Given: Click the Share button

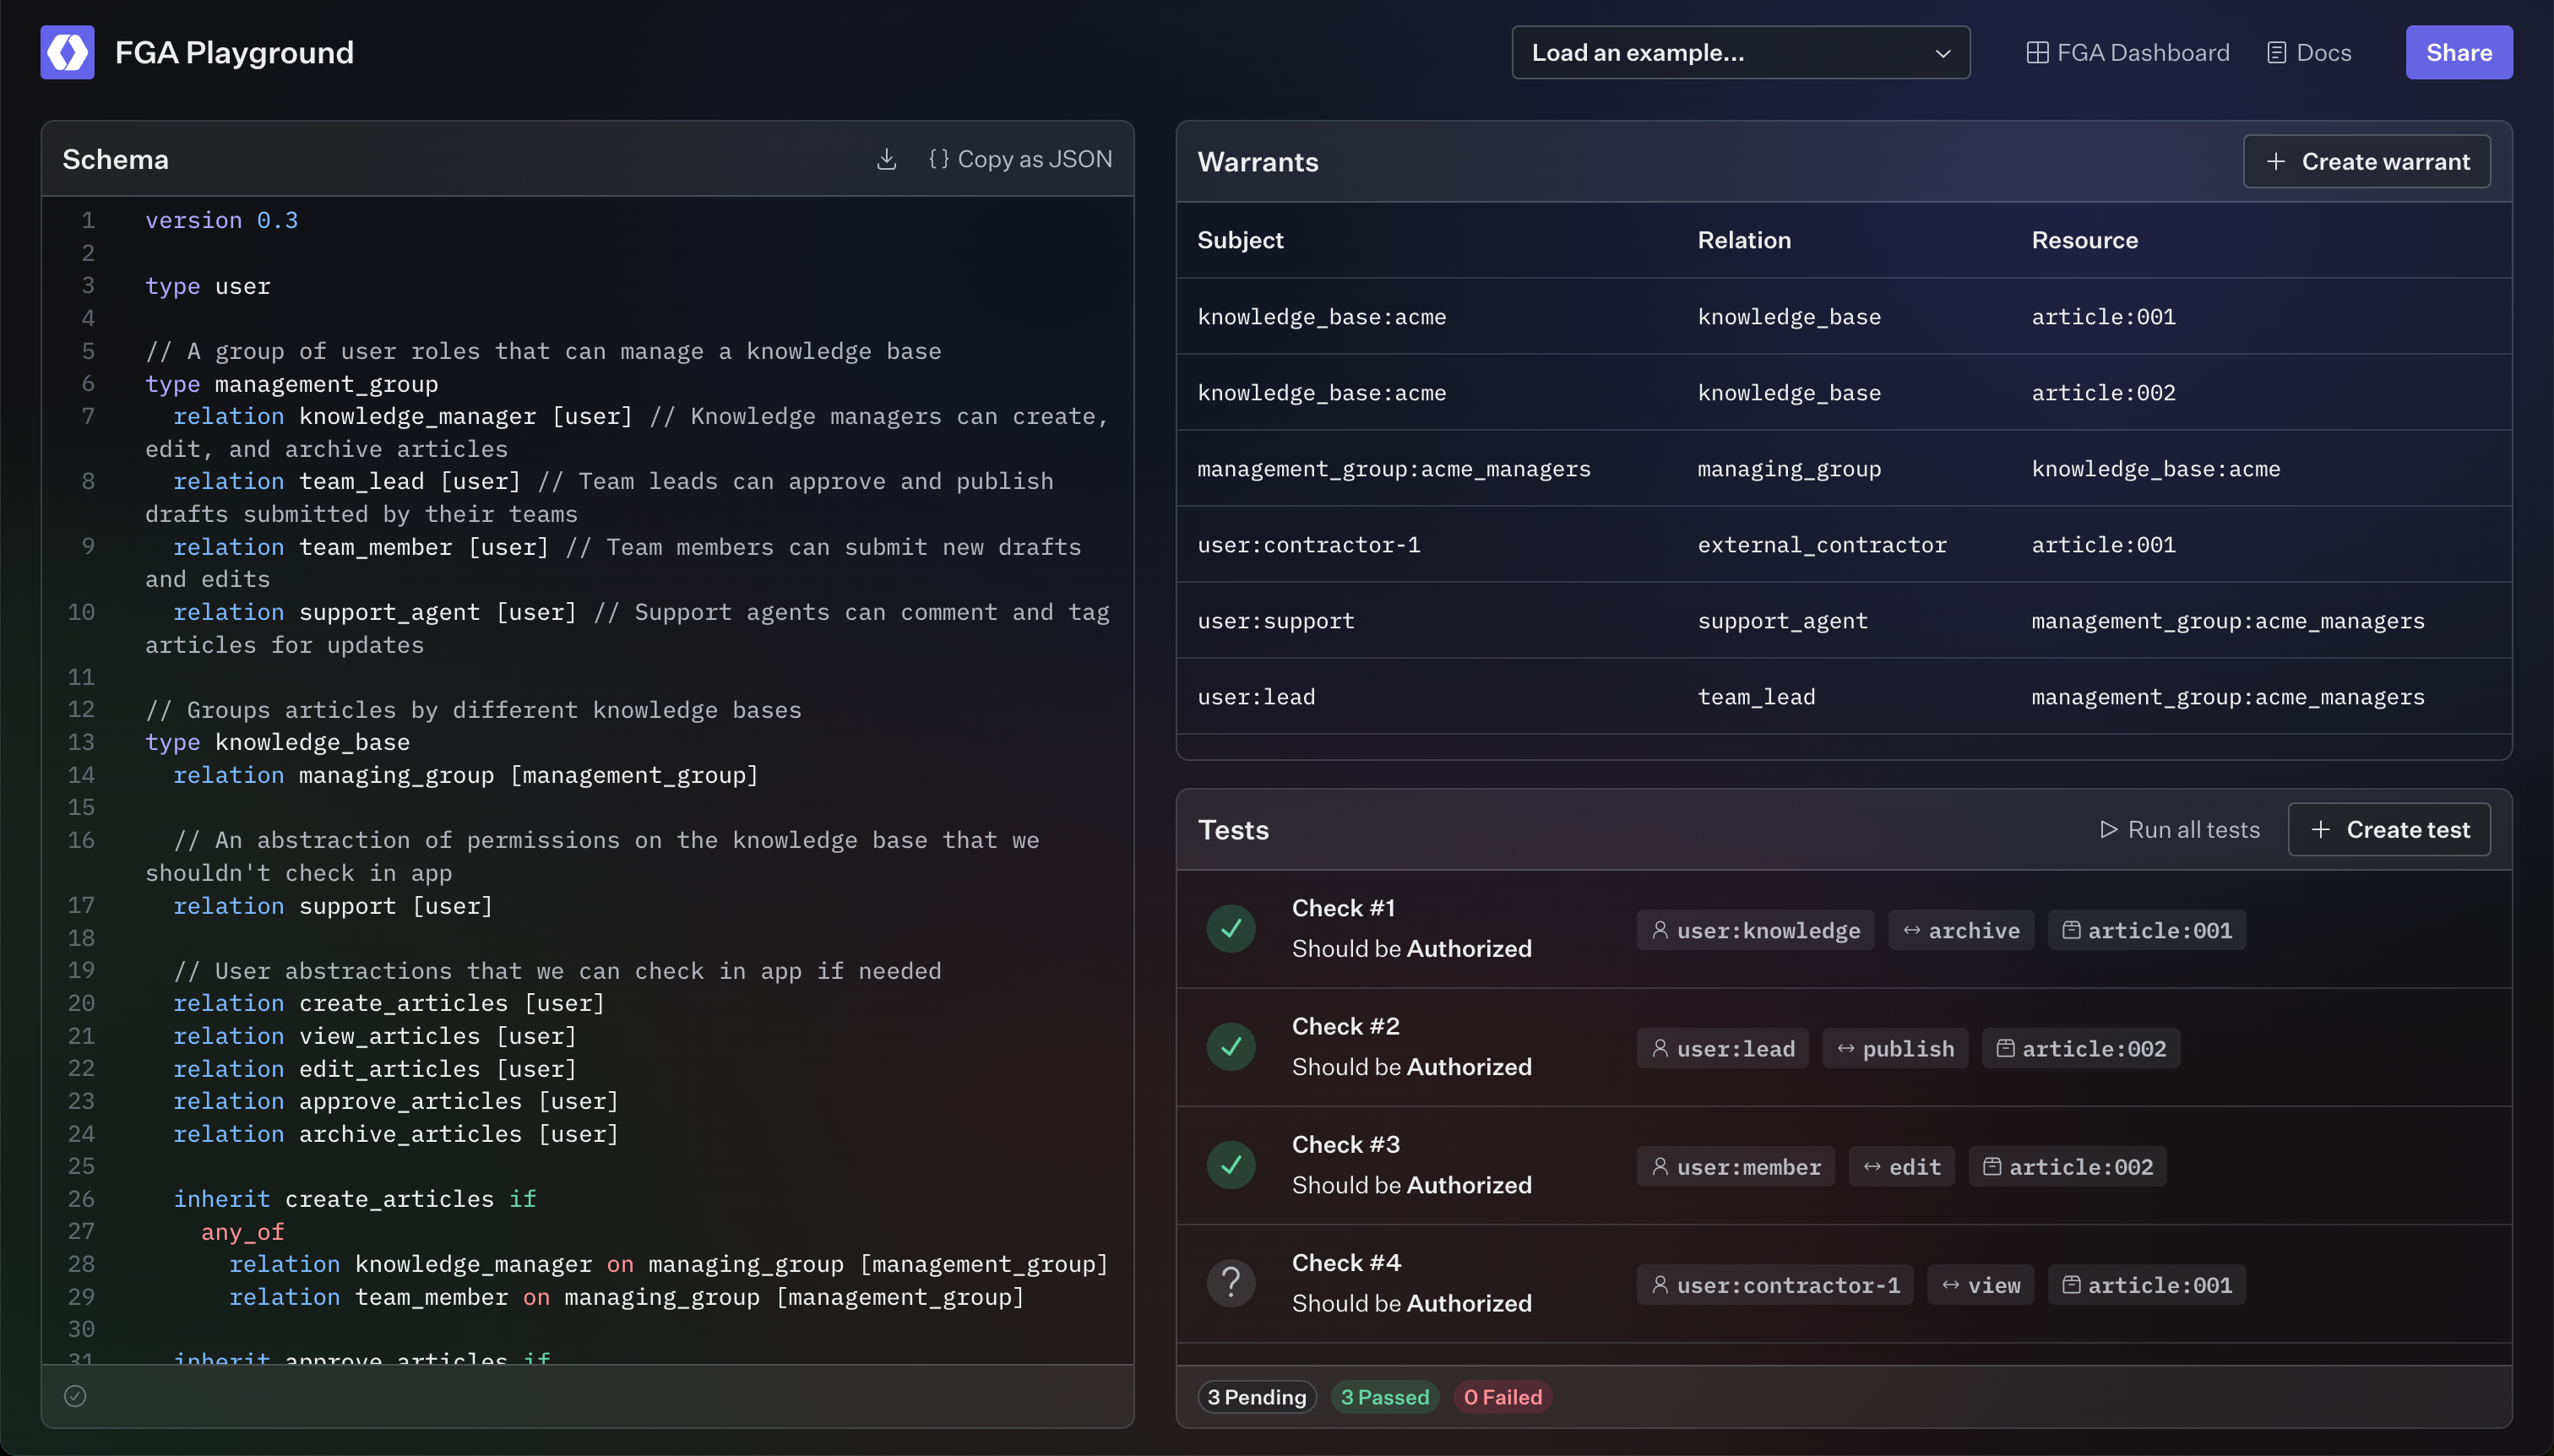Looking at the screenshot, I should (x=2458, y=52).
